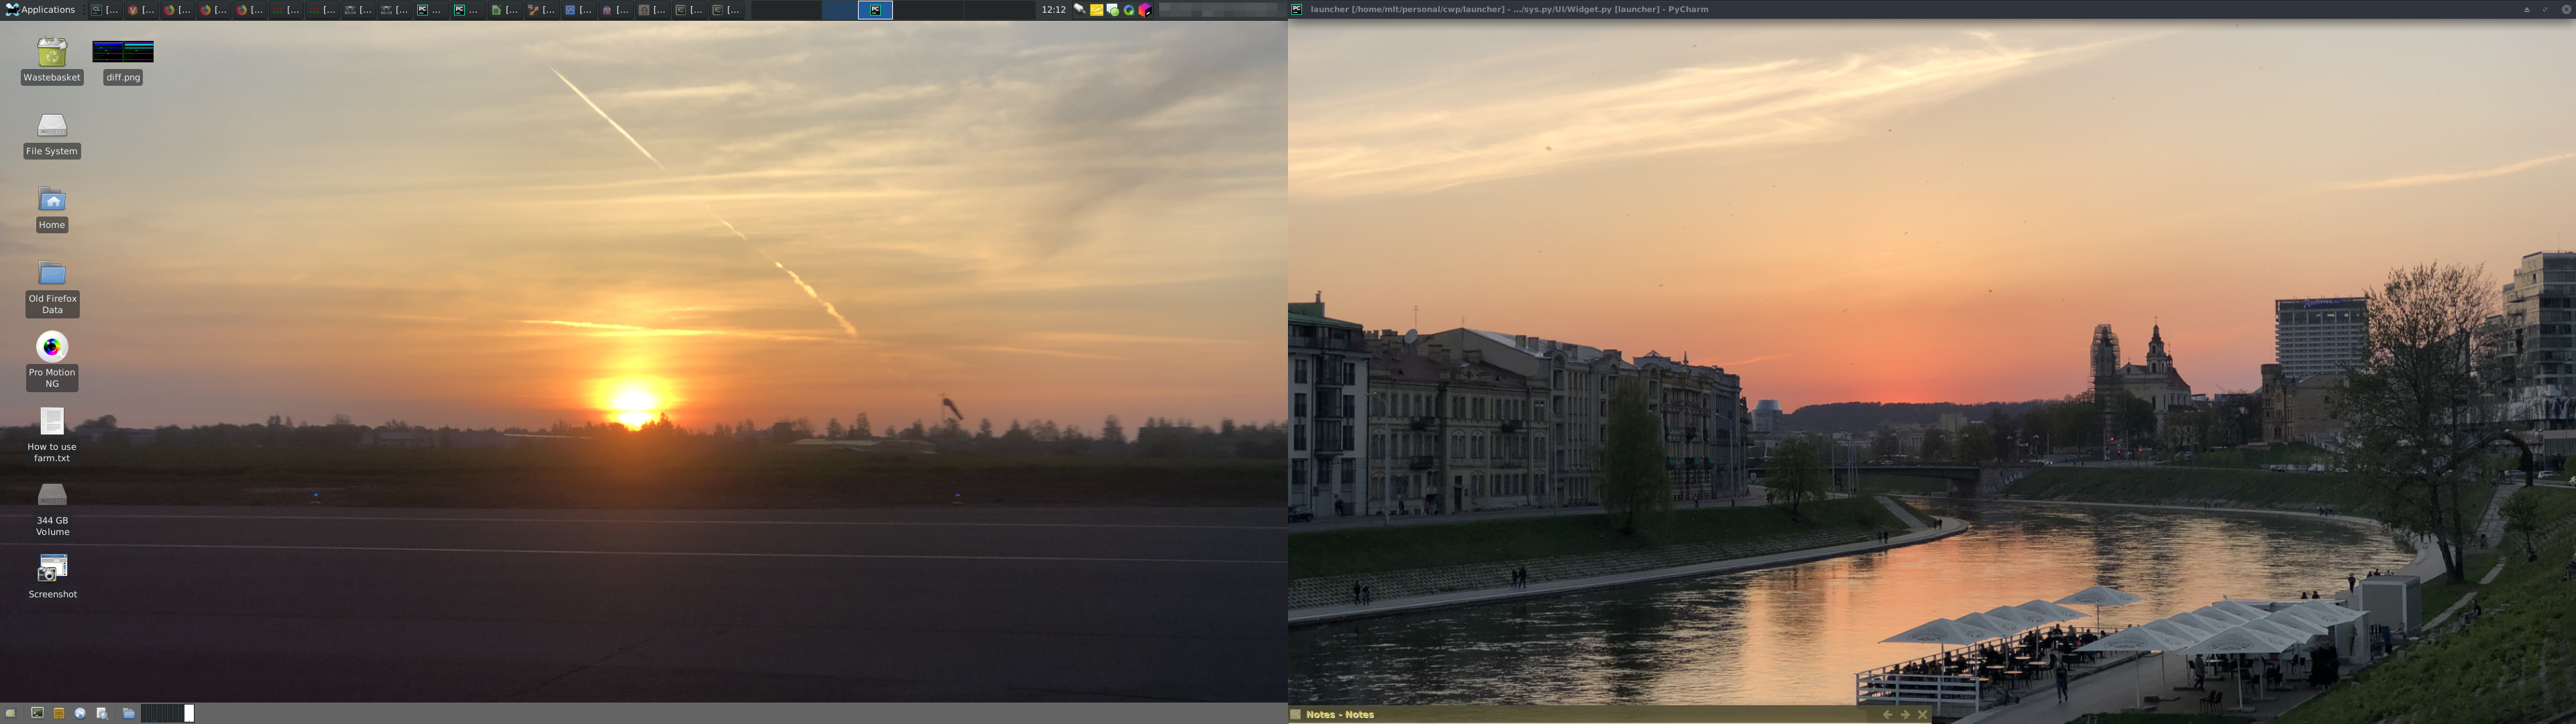Click the Notes - Notes window title
The image size is (2576, 724).
coord(1339,715)
